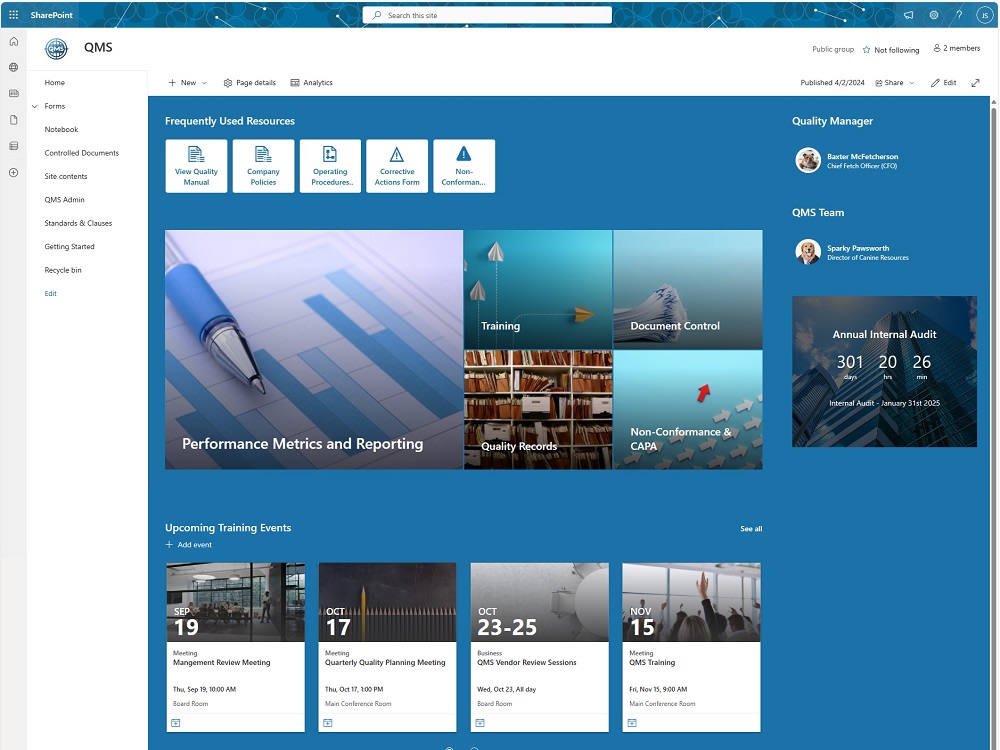This screenshot has width=1000, height=750.
Task: Expand content with the full-screen arrow icon
Action: coord(975,83)
